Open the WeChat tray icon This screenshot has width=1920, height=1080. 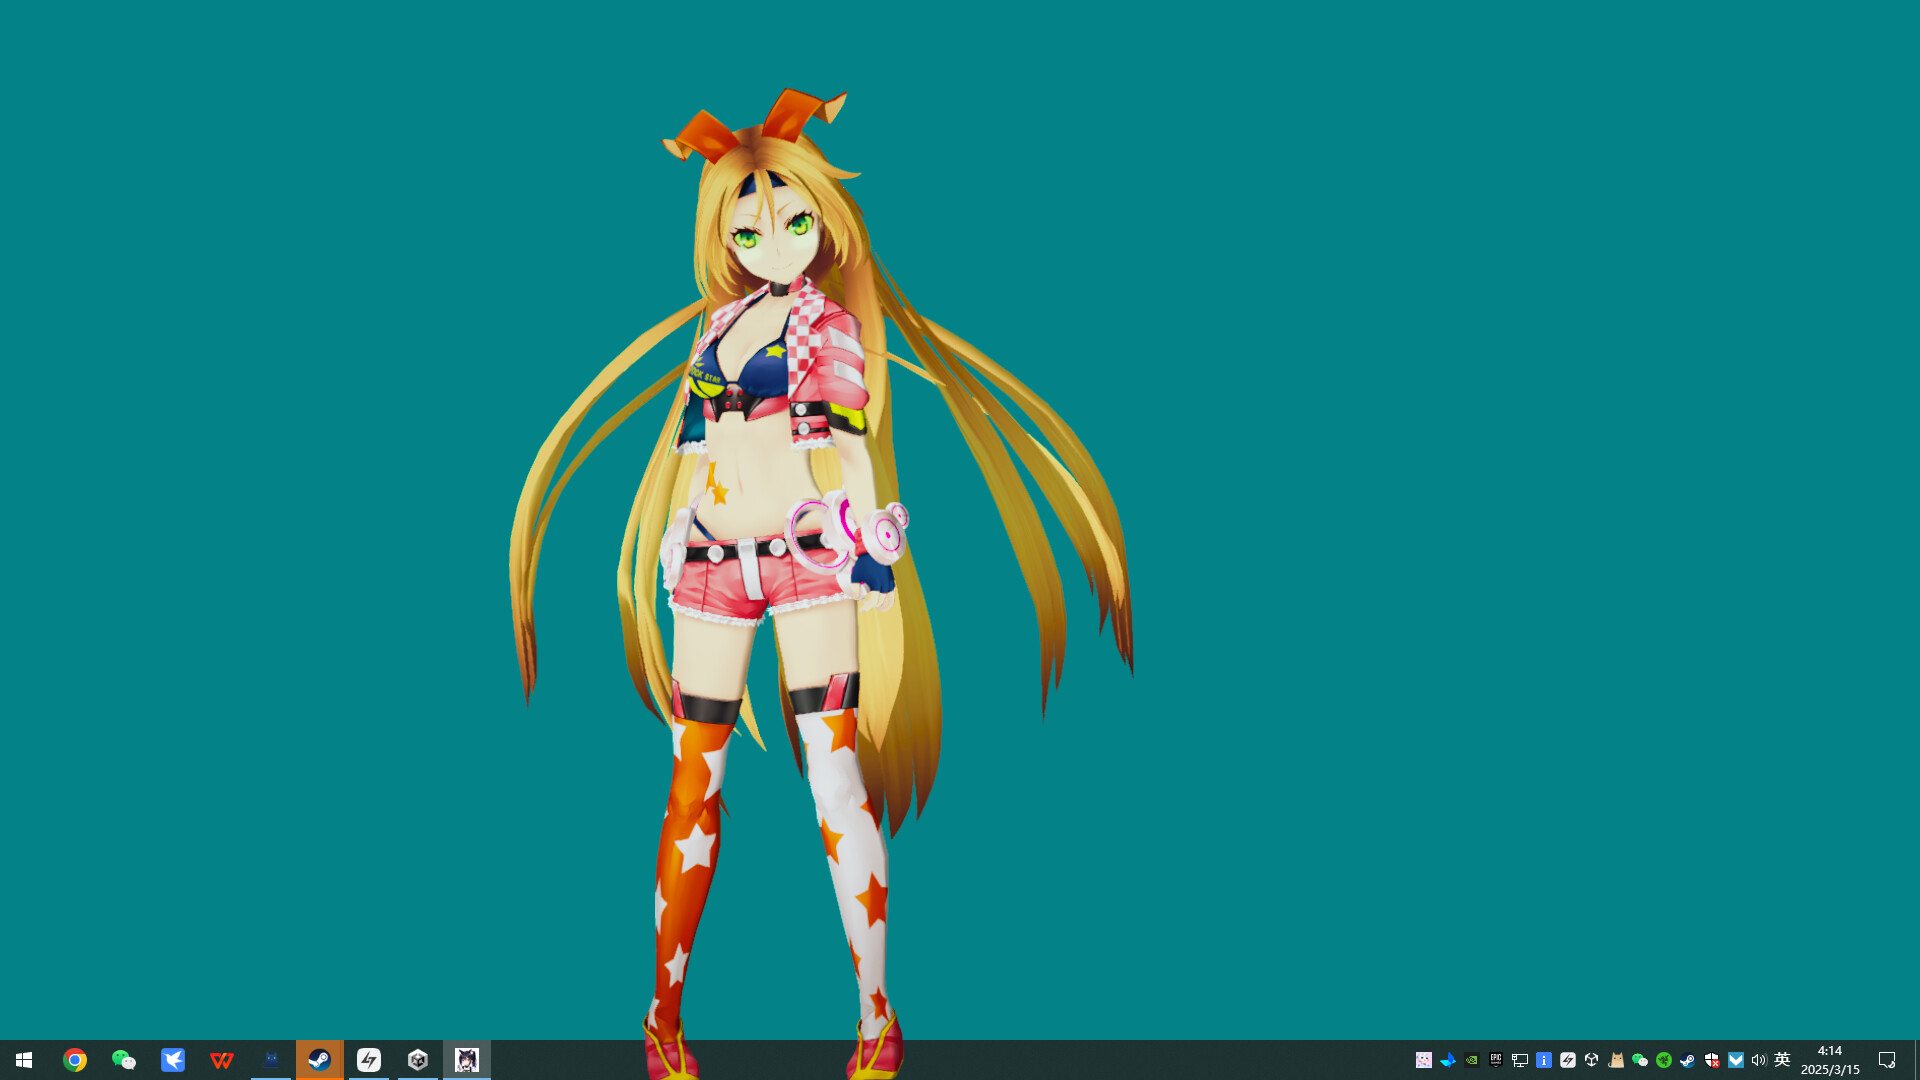(x=1640, y=1060)
